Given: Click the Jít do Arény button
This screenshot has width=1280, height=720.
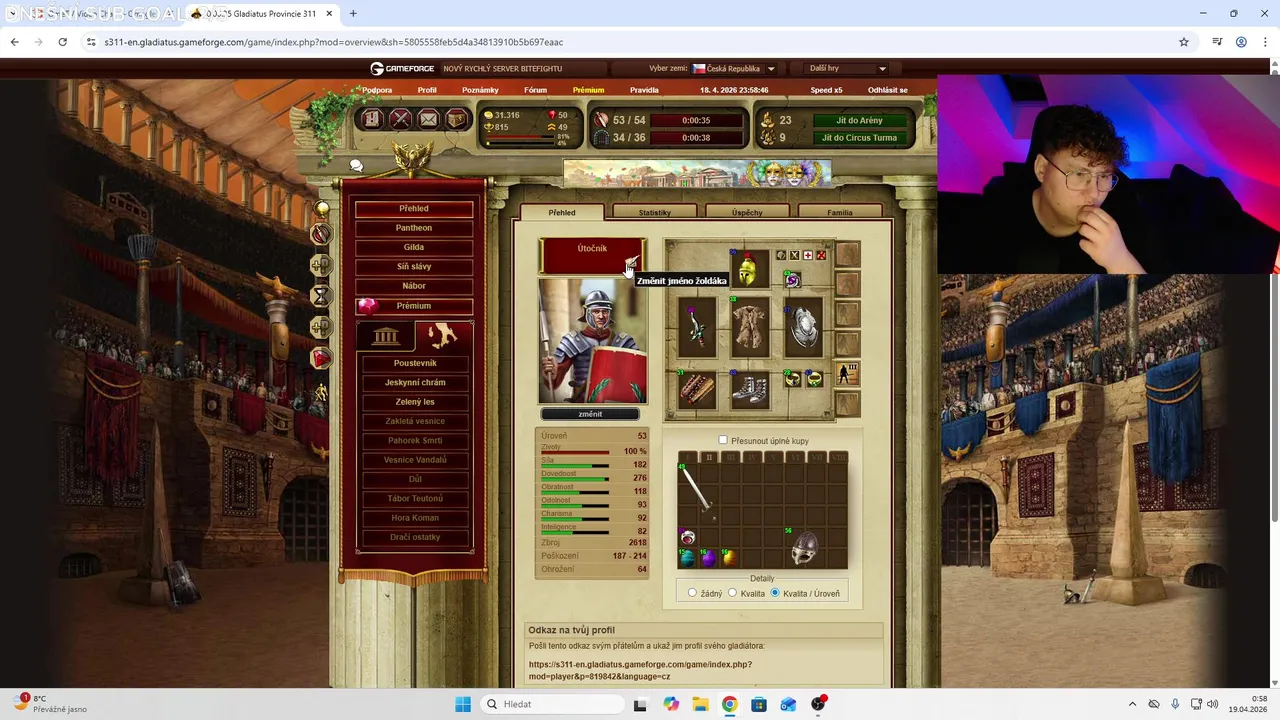Looking at the screenshot, I should point(859,120).
